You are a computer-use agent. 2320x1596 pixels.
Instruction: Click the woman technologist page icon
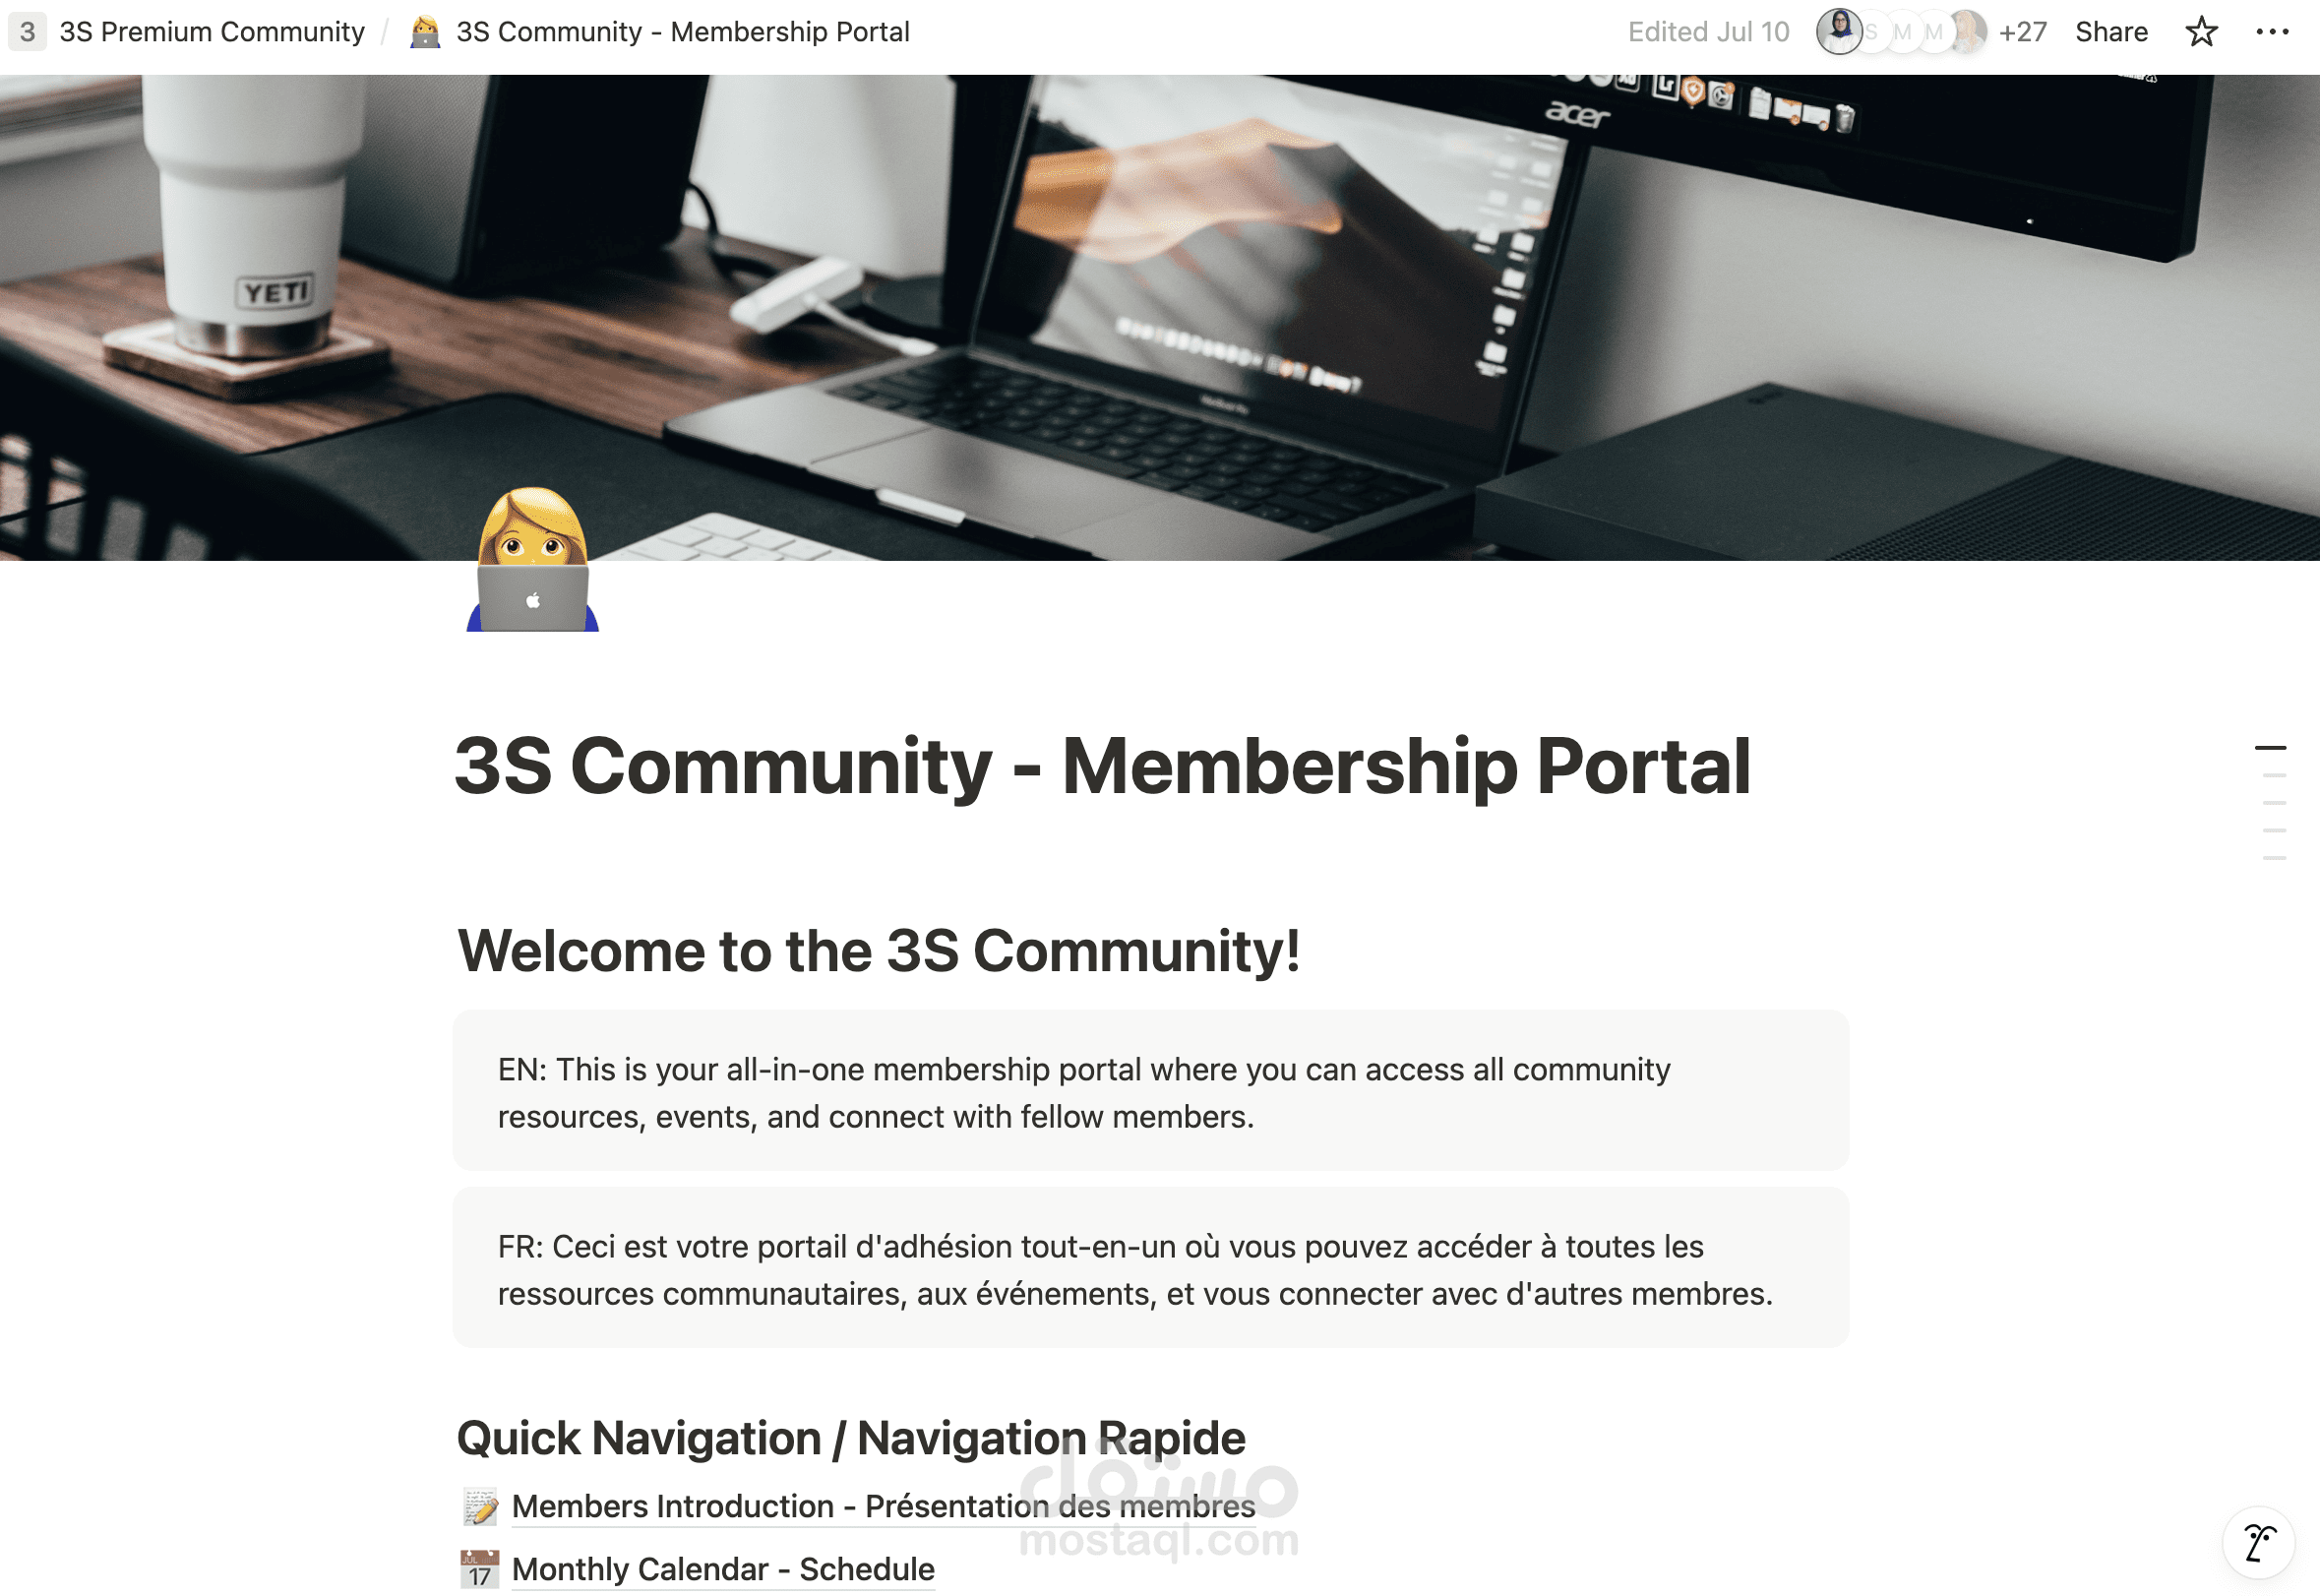click(x=532, y=560)
